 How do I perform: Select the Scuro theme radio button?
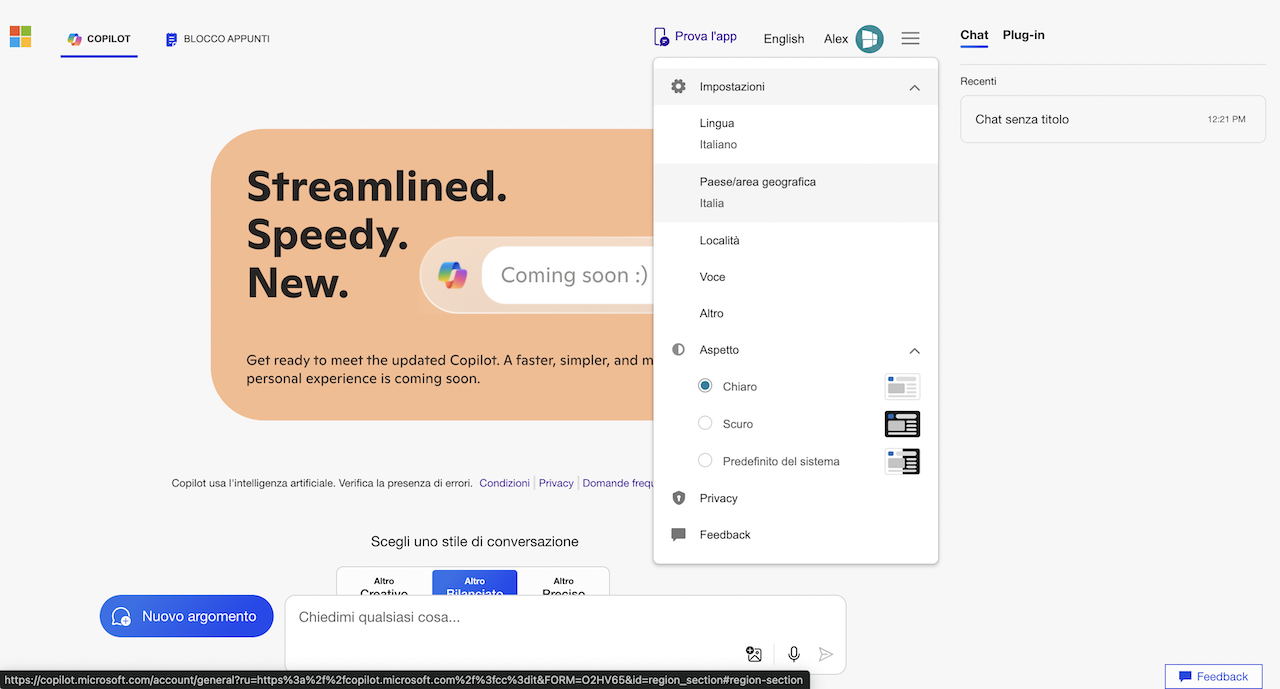(x=705, y=423)
